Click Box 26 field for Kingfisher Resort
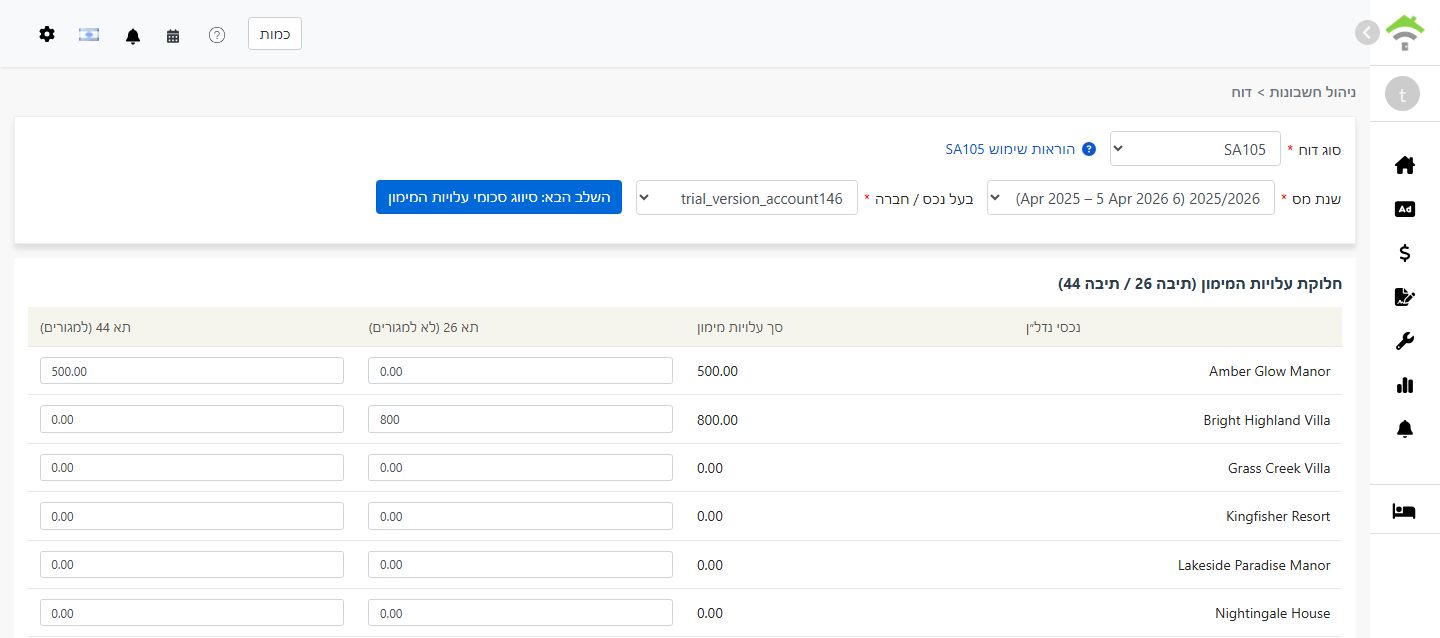1440x638 pixels. [520, 516]
